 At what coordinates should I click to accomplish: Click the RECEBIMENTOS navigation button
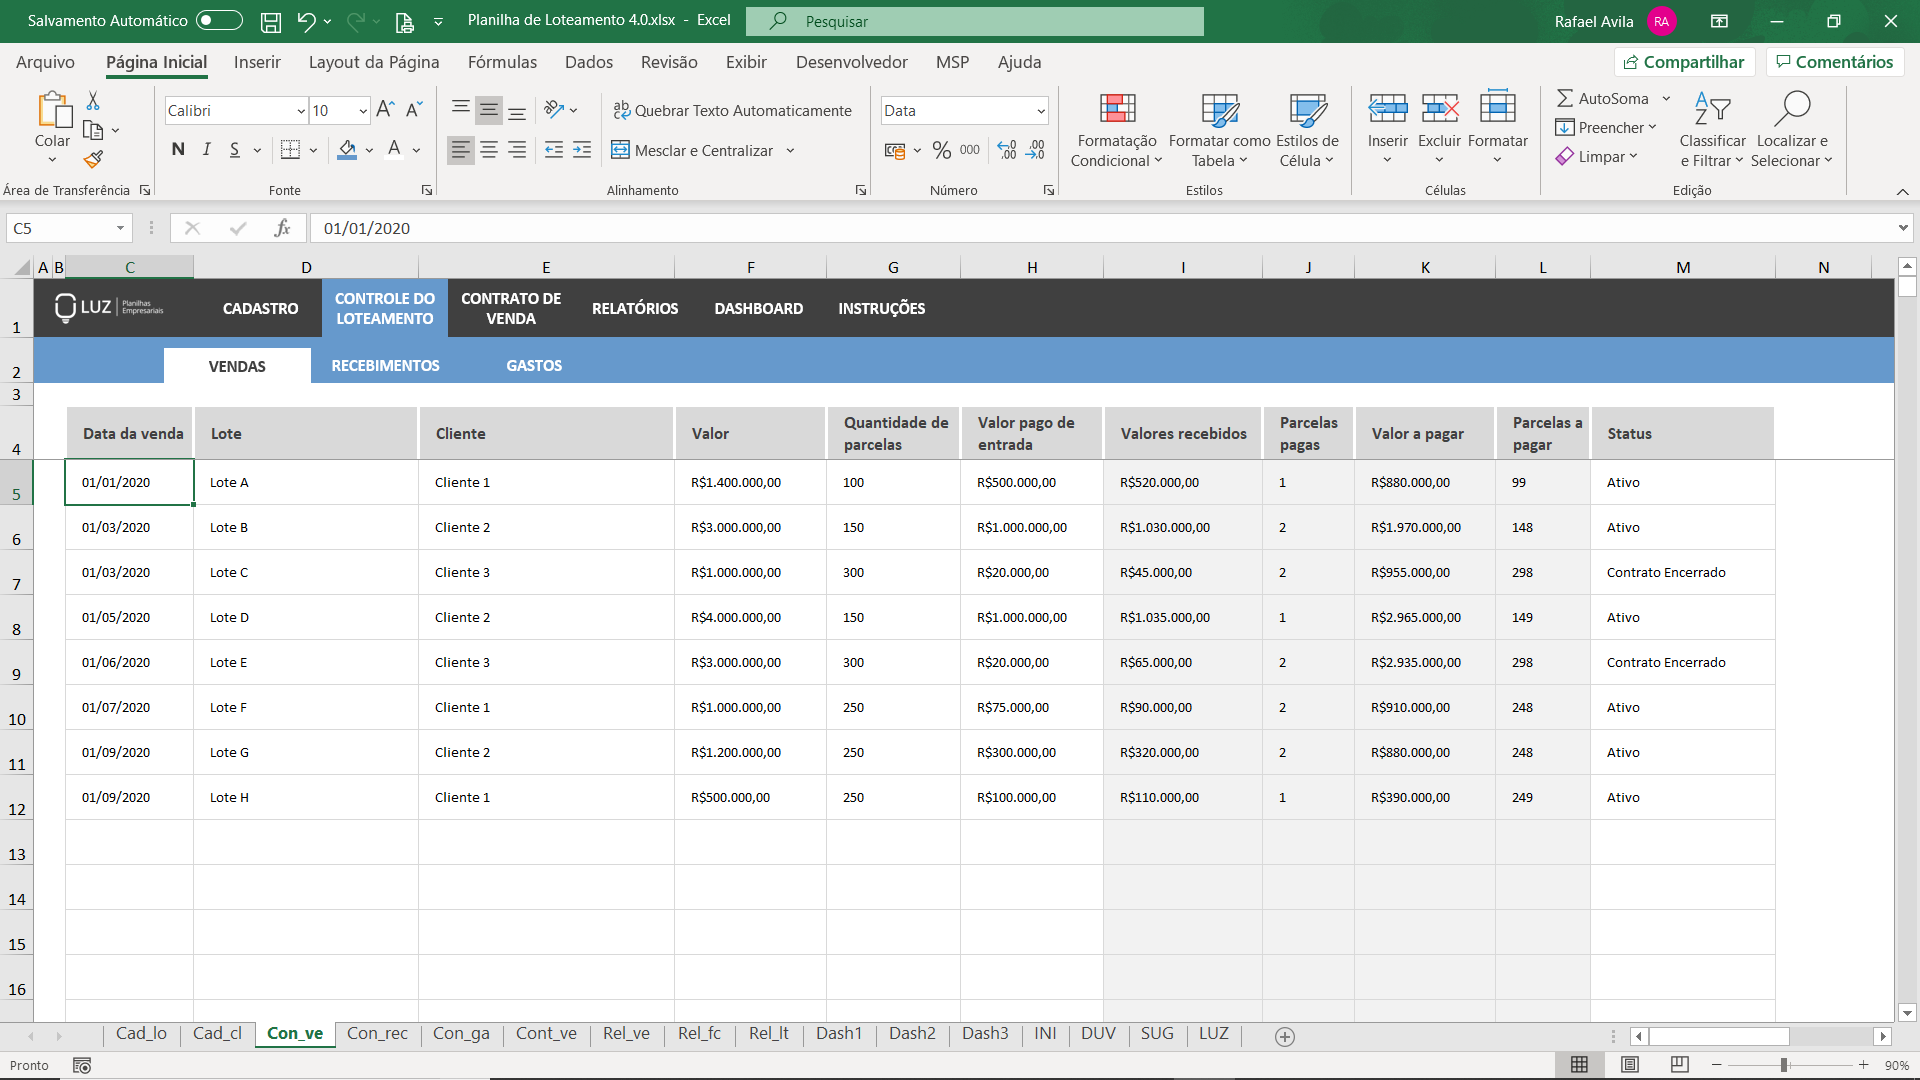coord(385,366)
